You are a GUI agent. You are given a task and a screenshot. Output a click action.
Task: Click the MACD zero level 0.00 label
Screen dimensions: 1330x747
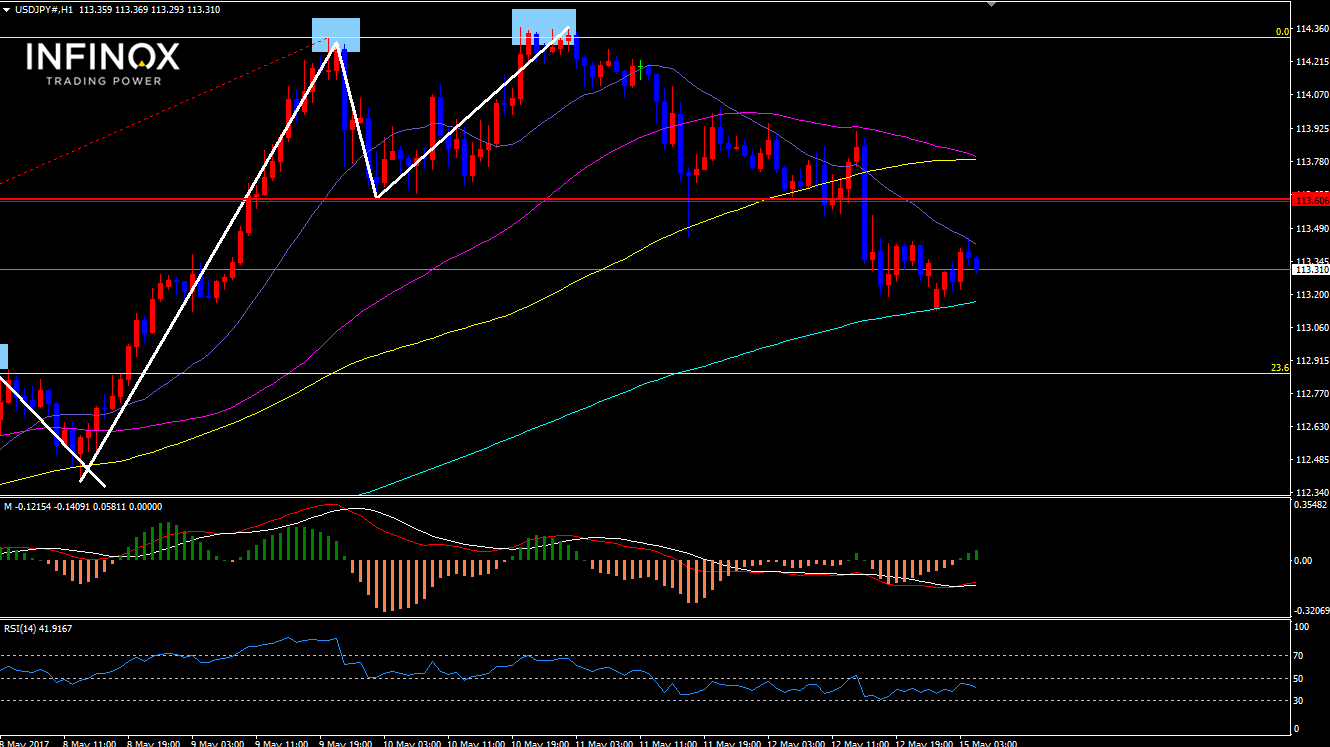pyautogui.click(x=1303, y=560)
